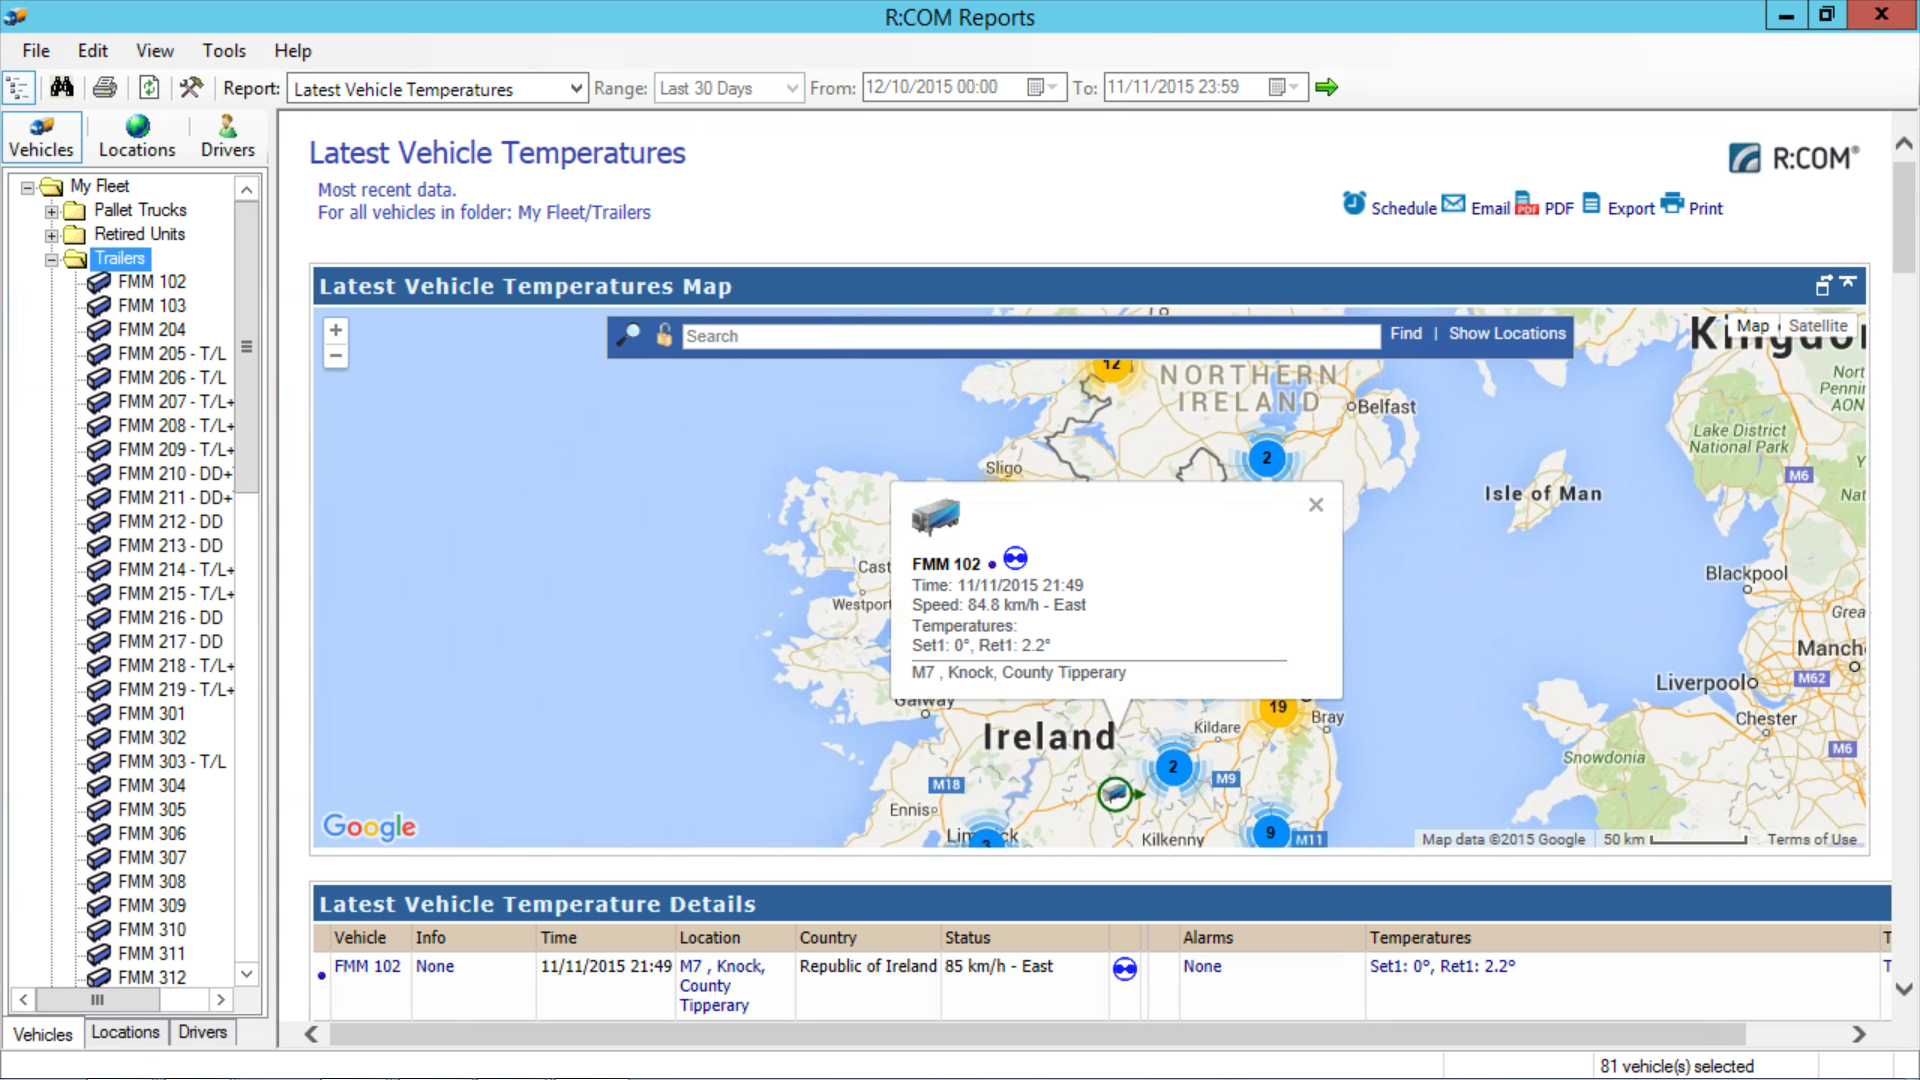Image resolution: width=1920 pixels, height=1080 pixels.
Task: Click the map Search input field
Action: click(1031, 336)
